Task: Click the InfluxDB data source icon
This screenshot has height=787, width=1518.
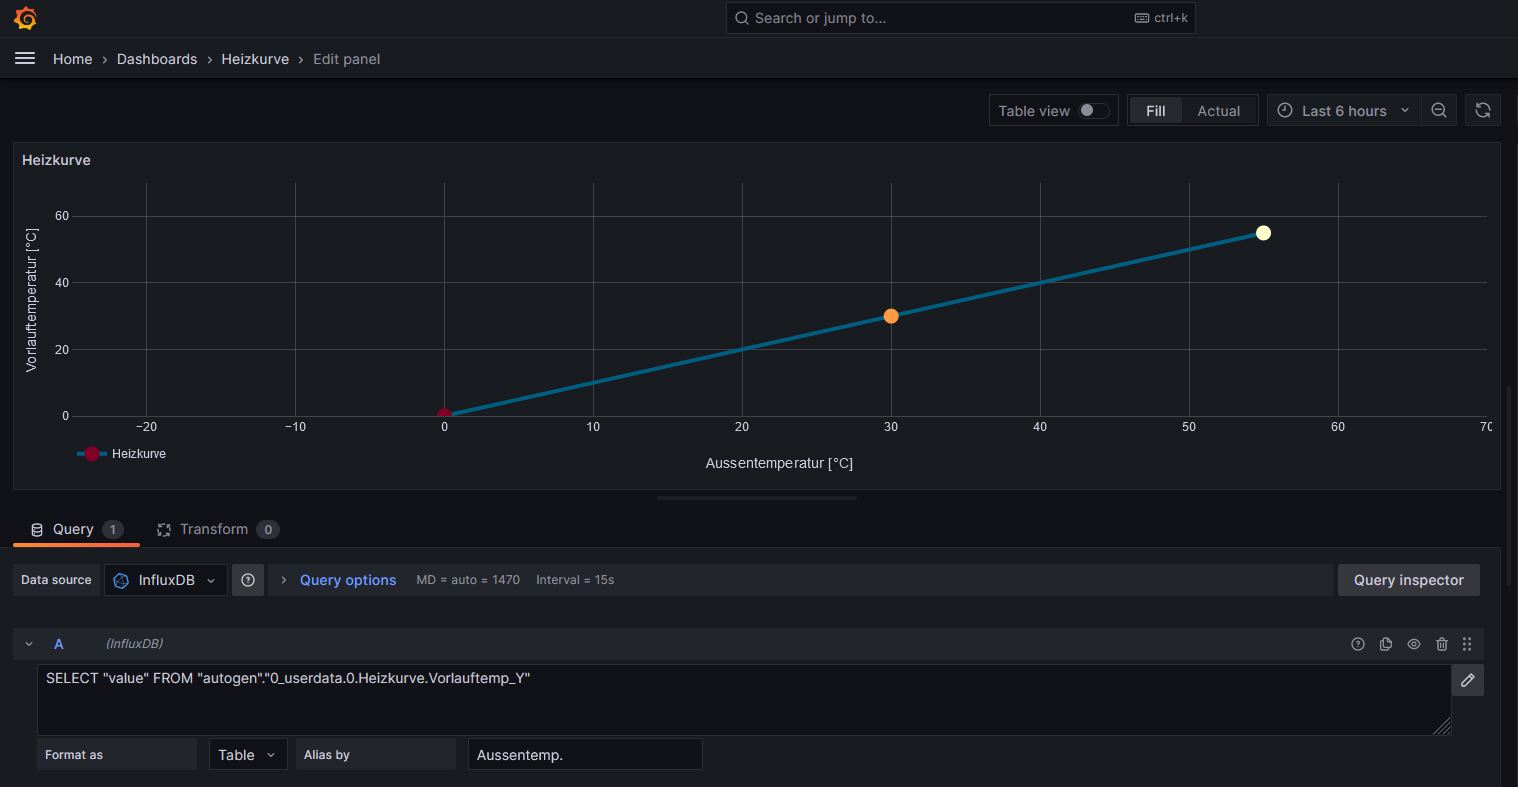Action: (121, 580)
